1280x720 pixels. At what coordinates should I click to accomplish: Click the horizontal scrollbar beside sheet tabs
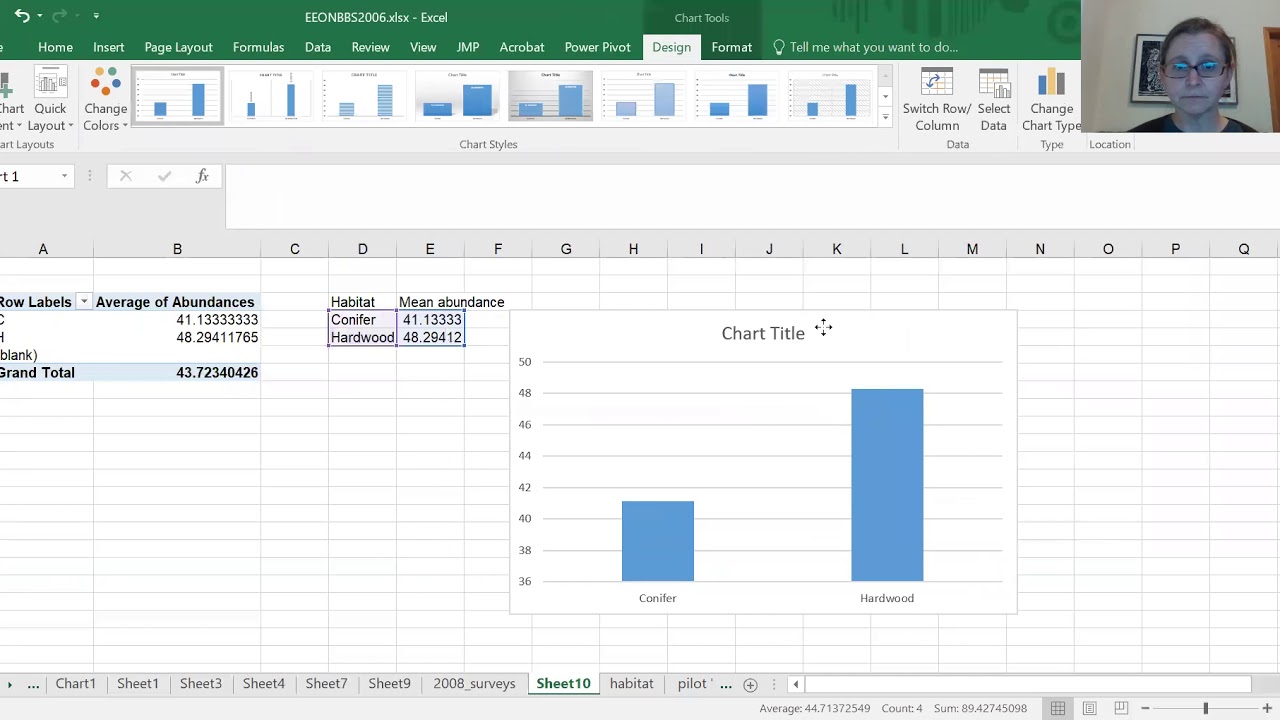[1027, 685]
